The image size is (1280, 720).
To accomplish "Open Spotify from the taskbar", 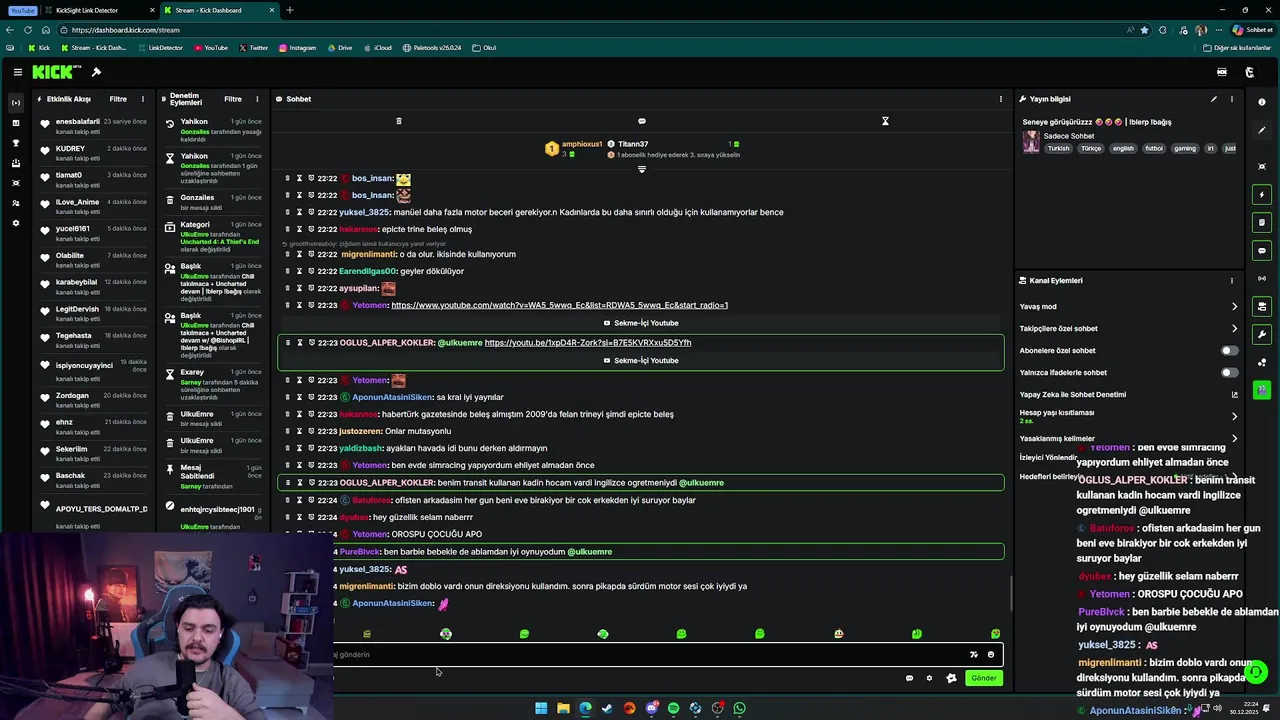I will point(673,708).
